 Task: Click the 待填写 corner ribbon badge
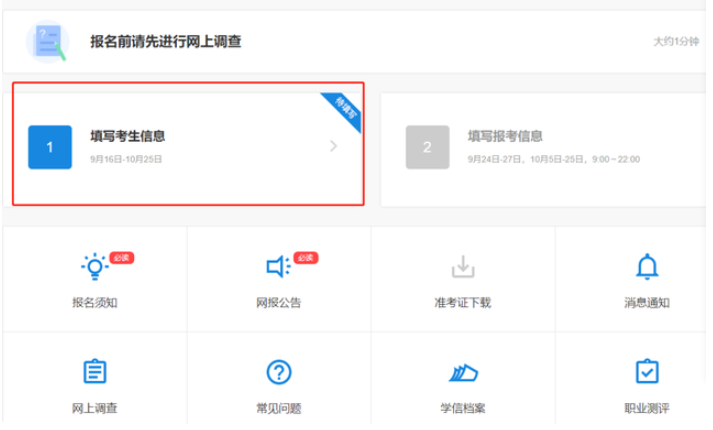pos(344,110)
